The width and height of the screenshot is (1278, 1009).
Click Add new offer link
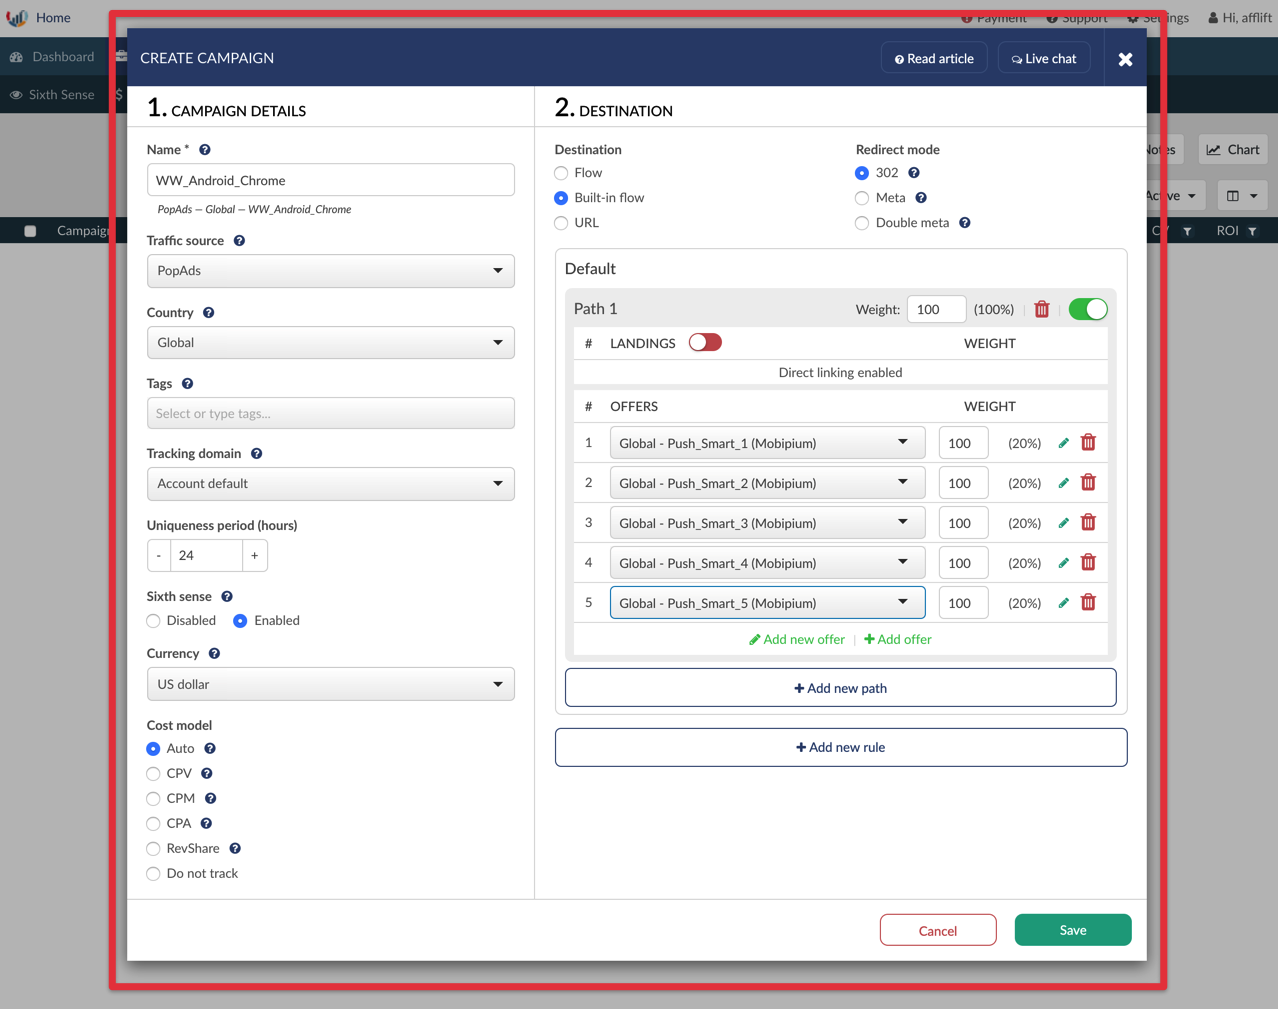tap(797, 640)
